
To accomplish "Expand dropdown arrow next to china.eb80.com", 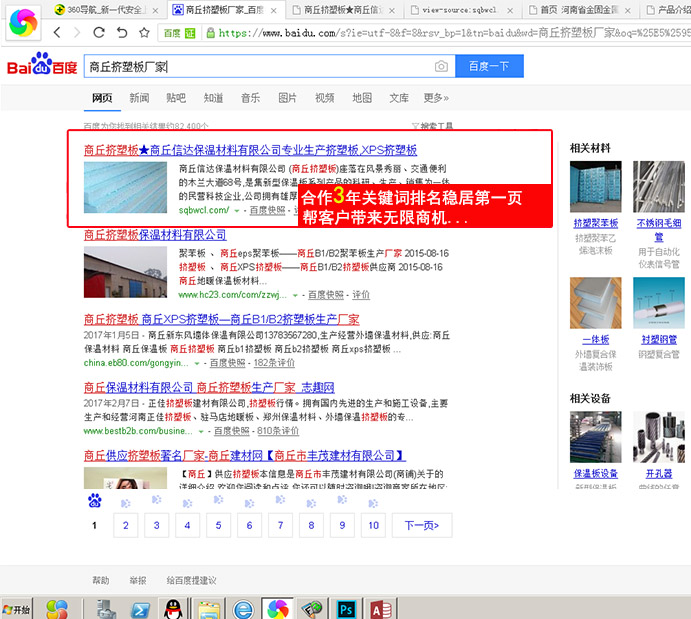I will (x=197, y=363).
